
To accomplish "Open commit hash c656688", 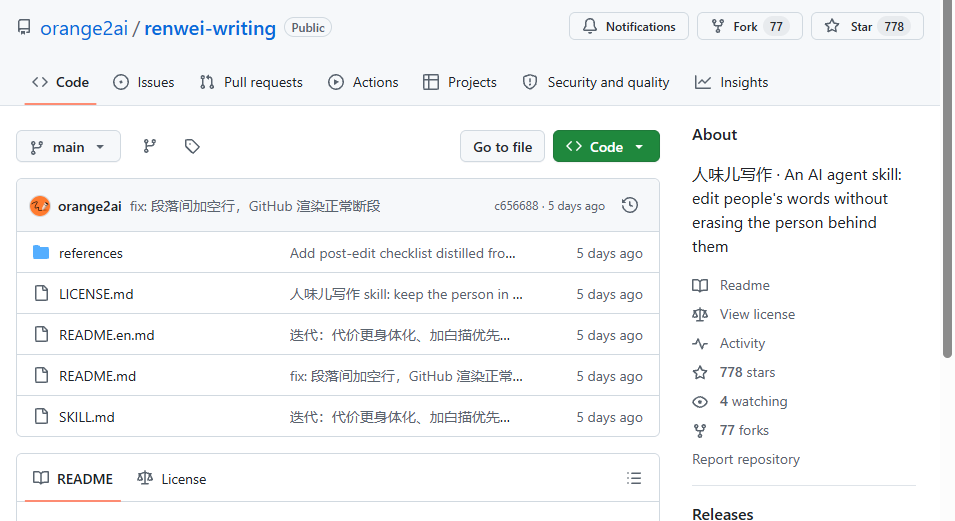I will click(x=516, y=206).
